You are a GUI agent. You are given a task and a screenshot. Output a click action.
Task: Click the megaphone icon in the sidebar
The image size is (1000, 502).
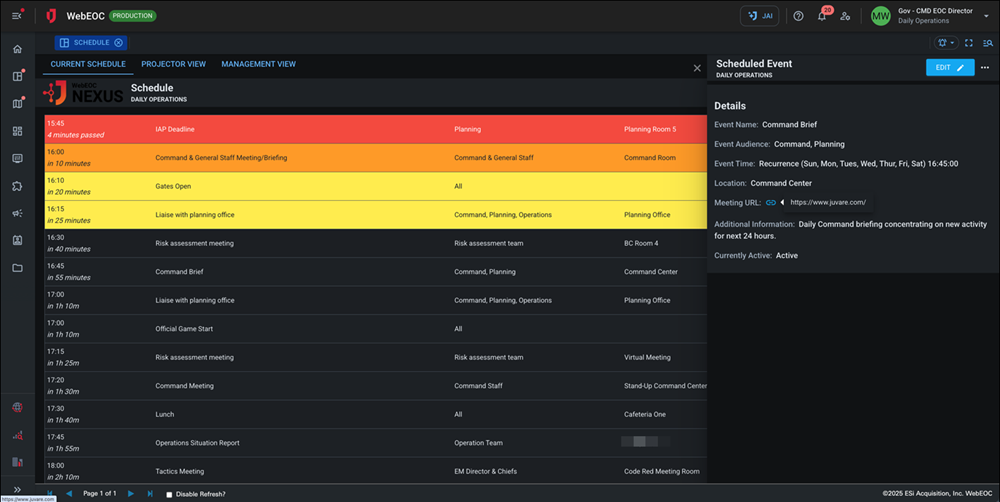(17, 213)
